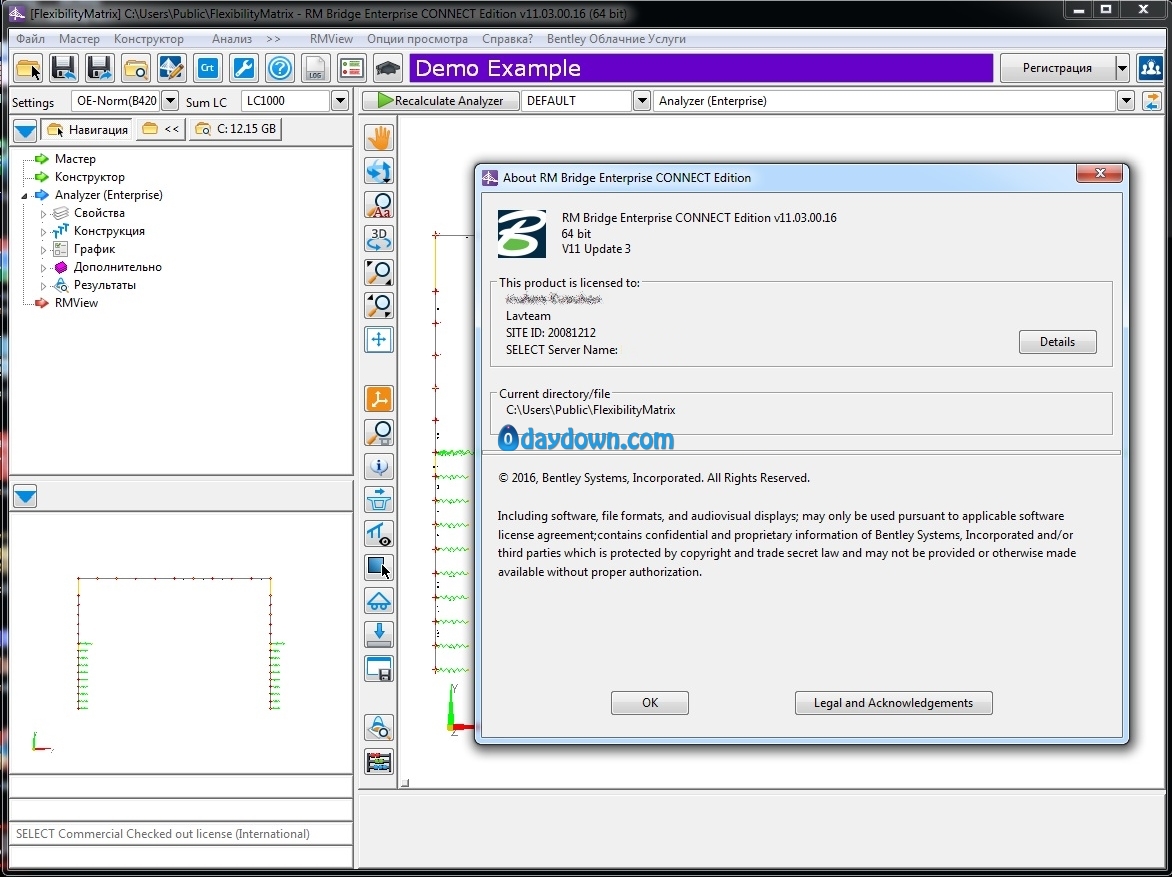Image resolution: width=1172 pixels, height=877 pixels.
Task: Open the LOG file icon
Action: 315,68
